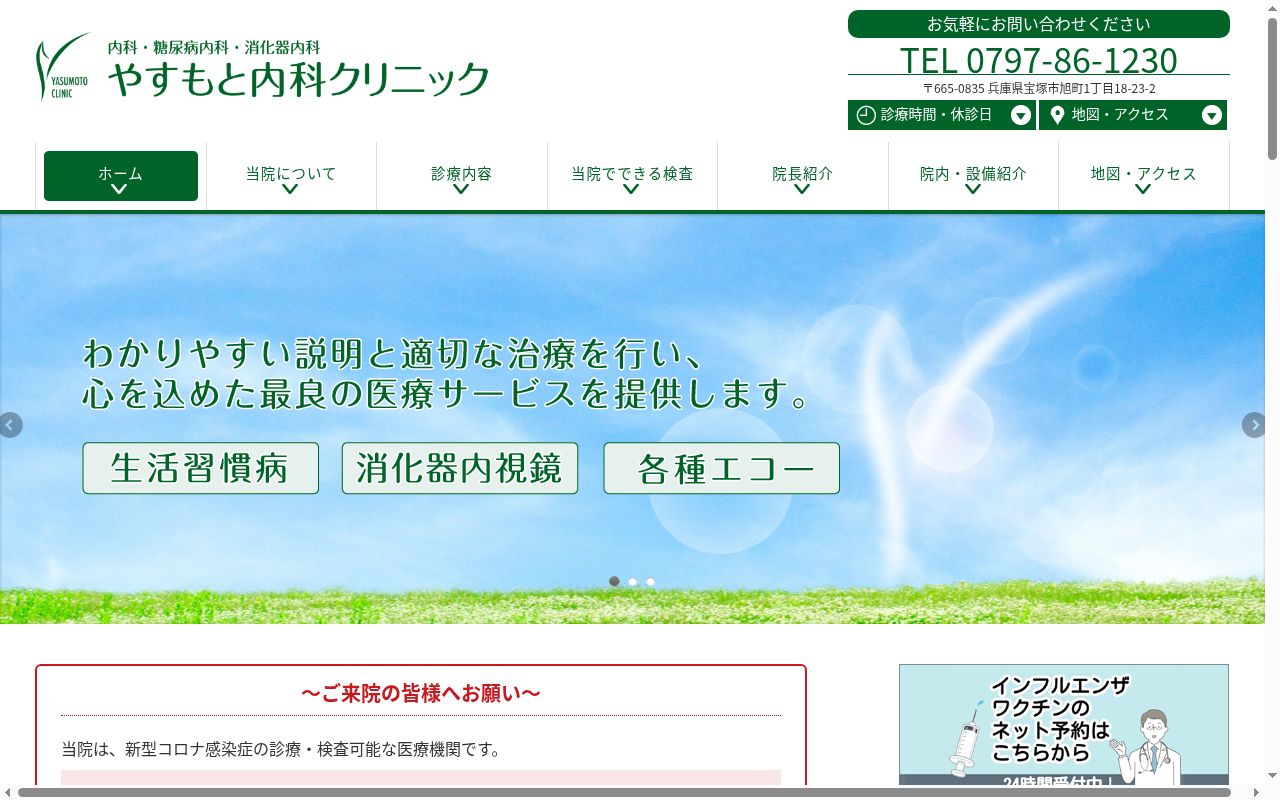
Task: Click the 生活習慣病 banner button
Action: pos(201,468)
